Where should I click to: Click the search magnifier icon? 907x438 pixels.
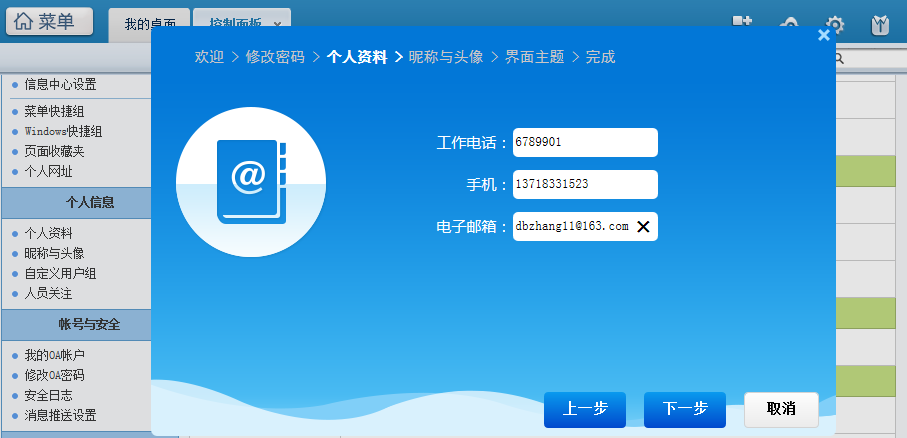(x=839, y=59)
